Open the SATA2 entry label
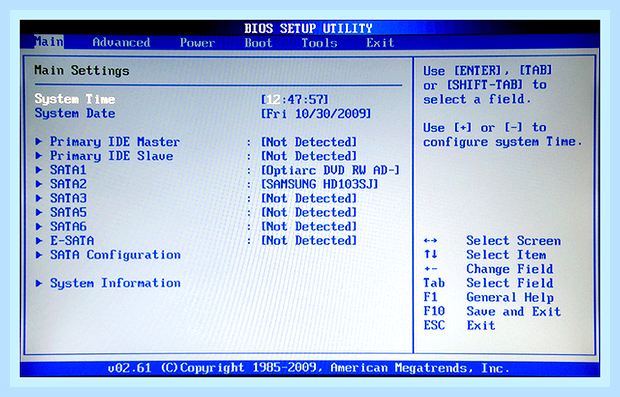Viewport: 620px width, 397px height. click(68, 184)
